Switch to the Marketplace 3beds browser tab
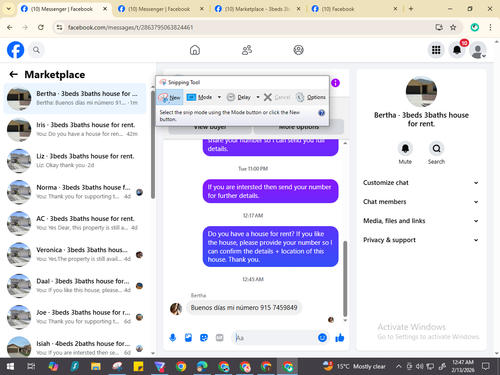The image size is (500, 375). (x=258, y=9)
